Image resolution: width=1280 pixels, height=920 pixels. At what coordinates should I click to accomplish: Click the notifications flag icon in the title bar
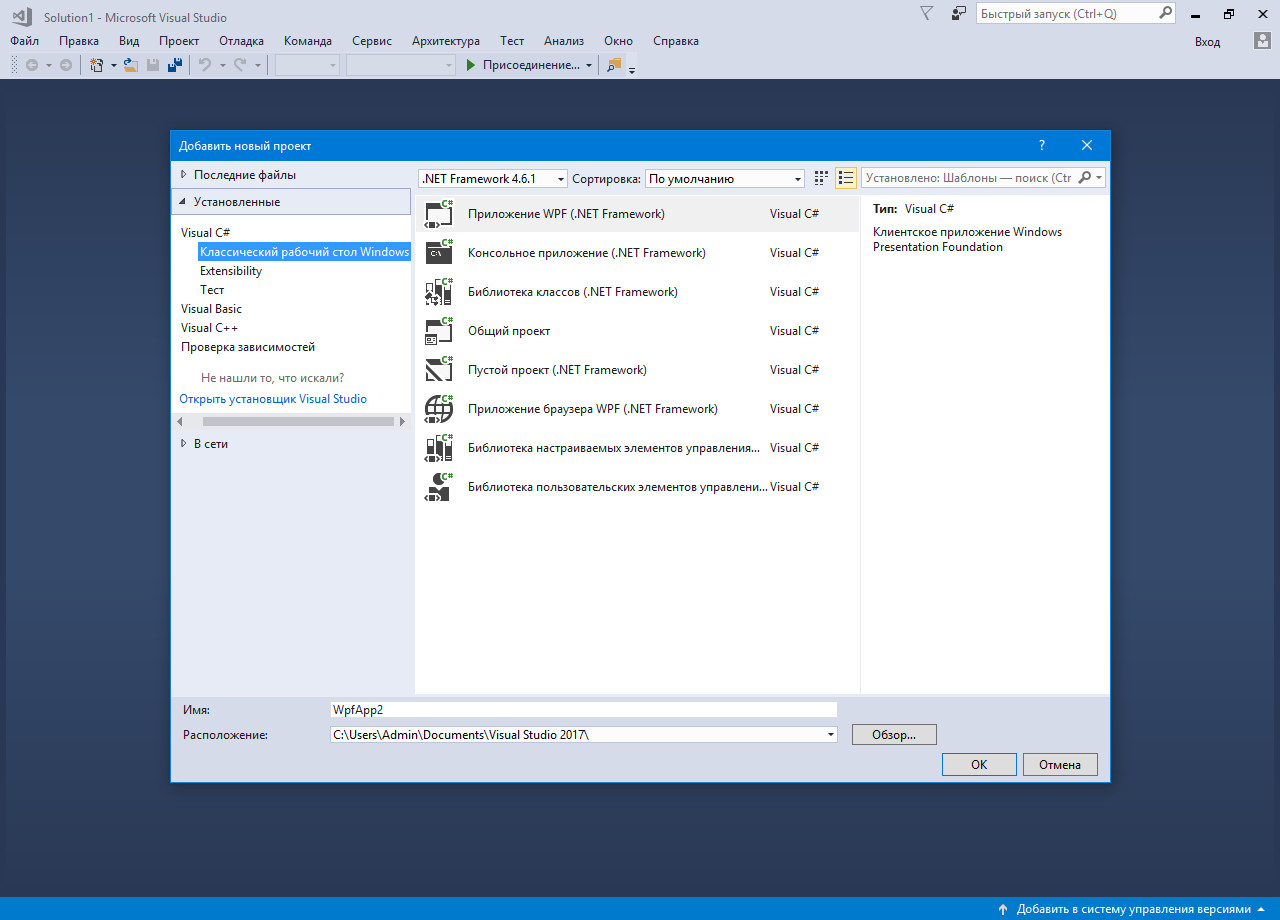926,13
